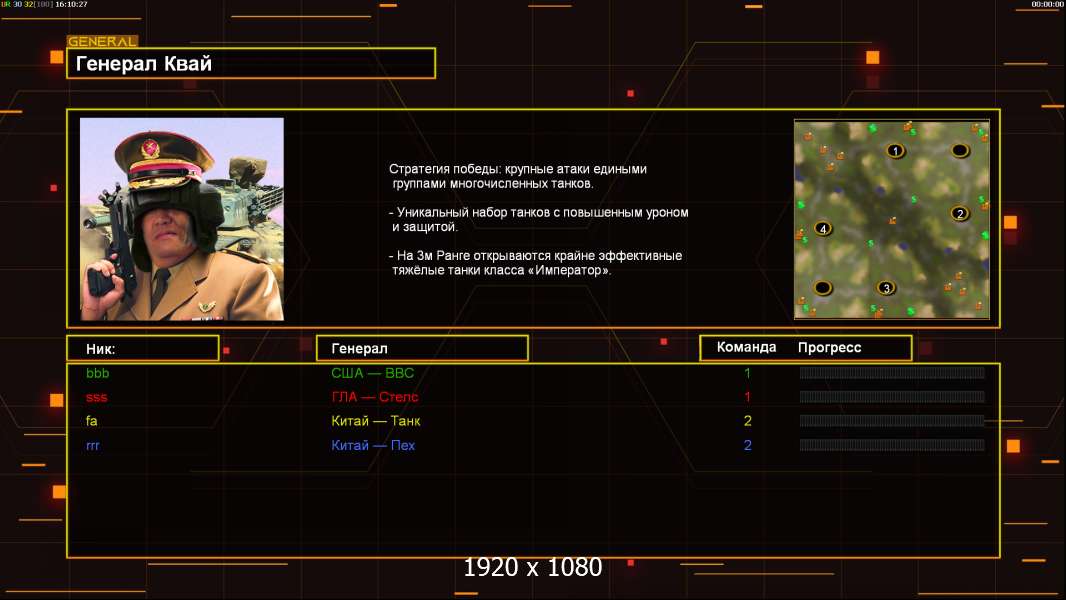The height and width of the screenshot is (600, 1066).
Task: Select player nickname 'fa'
Action: point(92,421)
